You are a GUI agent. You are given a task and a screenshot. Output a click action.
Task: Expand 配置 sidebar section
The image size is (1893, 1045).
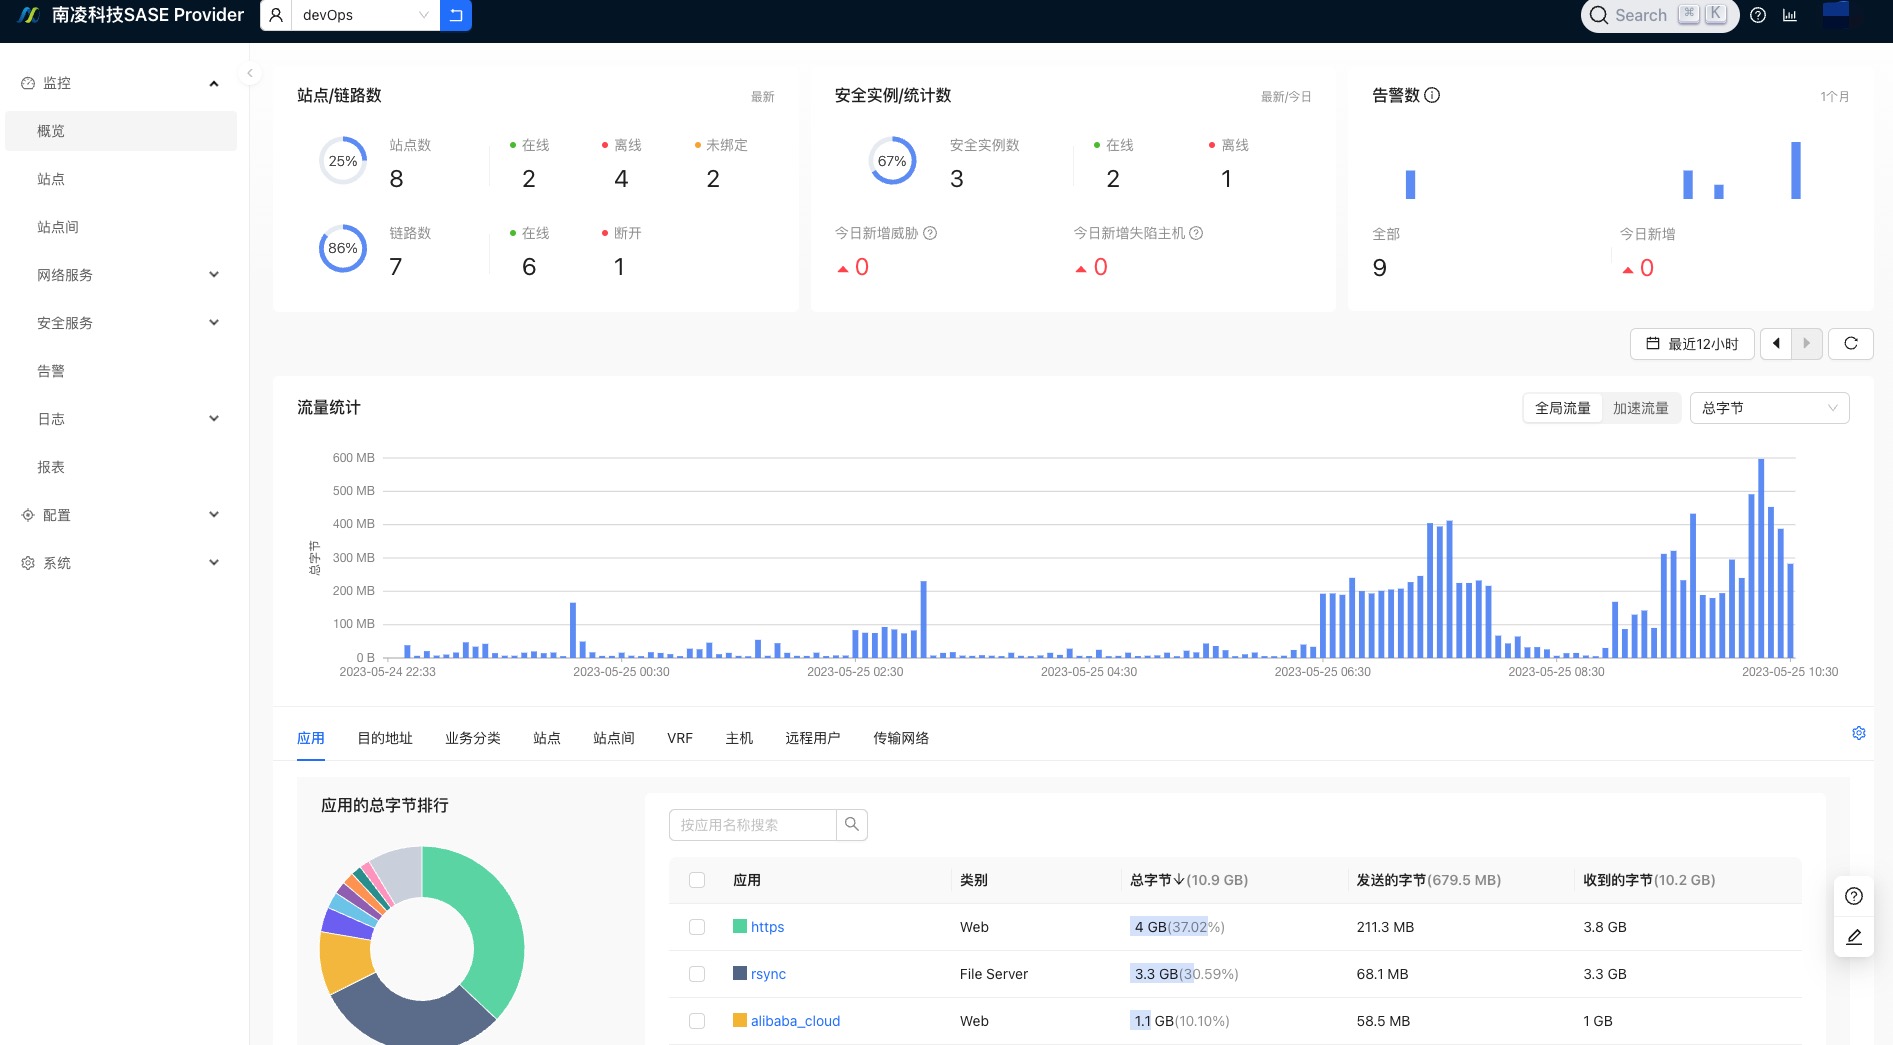pos(214,515)
